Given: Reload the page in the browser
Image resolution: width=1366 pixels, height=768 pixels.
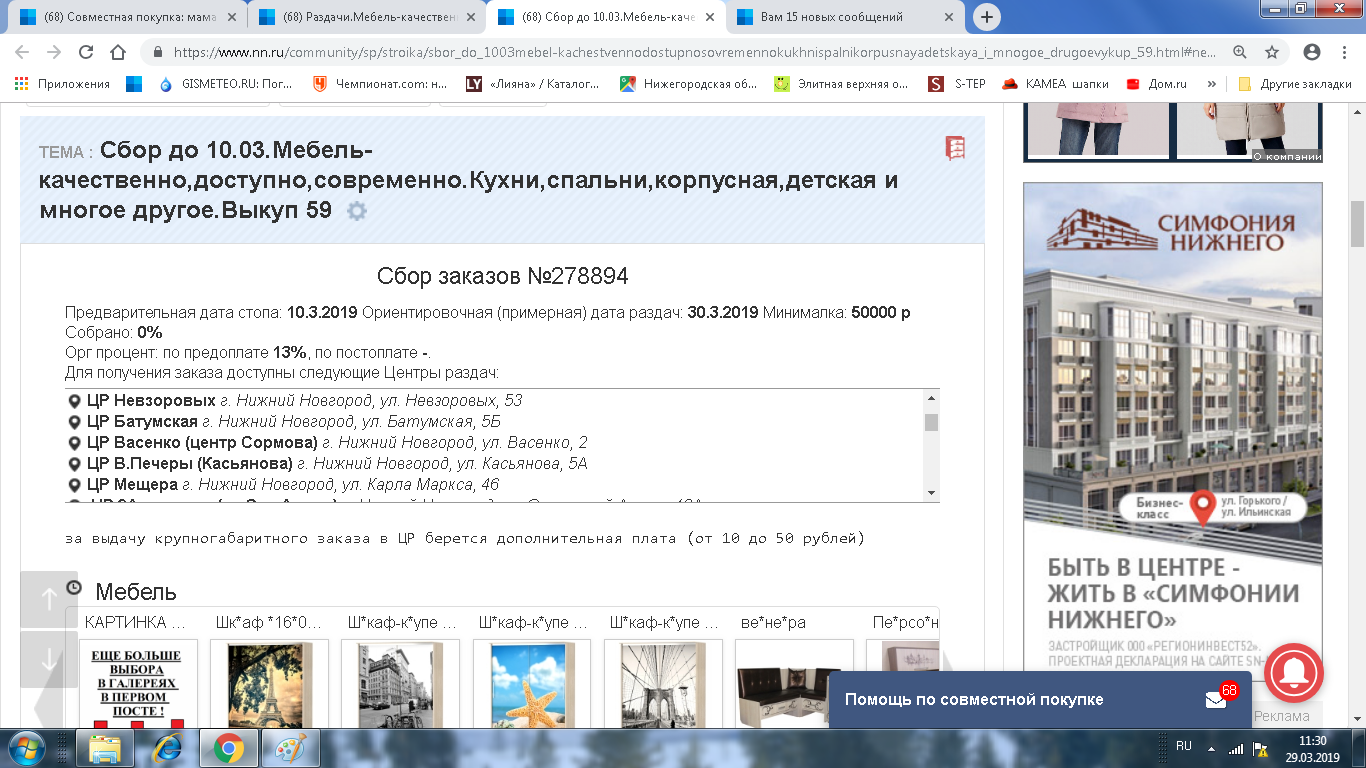Looking at the screenshot, I should point(85,53).
